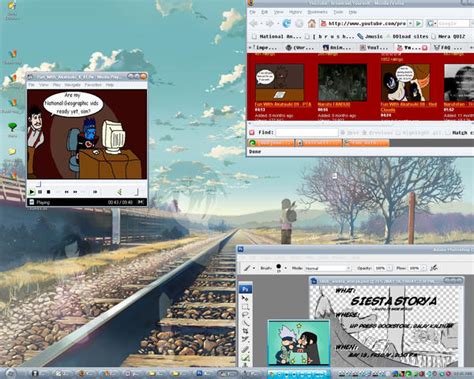This screenshot has width=474, height=379.
Task: Go forward a page in Firefox
Action: click(269, 23)
